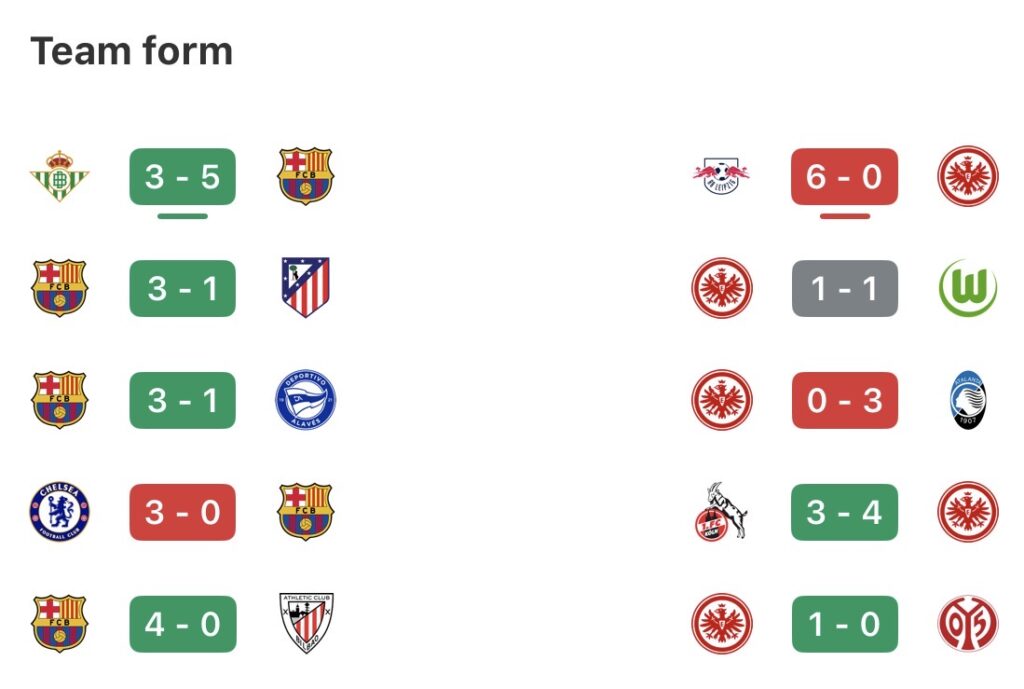1024x689 pixels.
Task: Click the Atalanta crest icon
Action: [x=967, y=400]
